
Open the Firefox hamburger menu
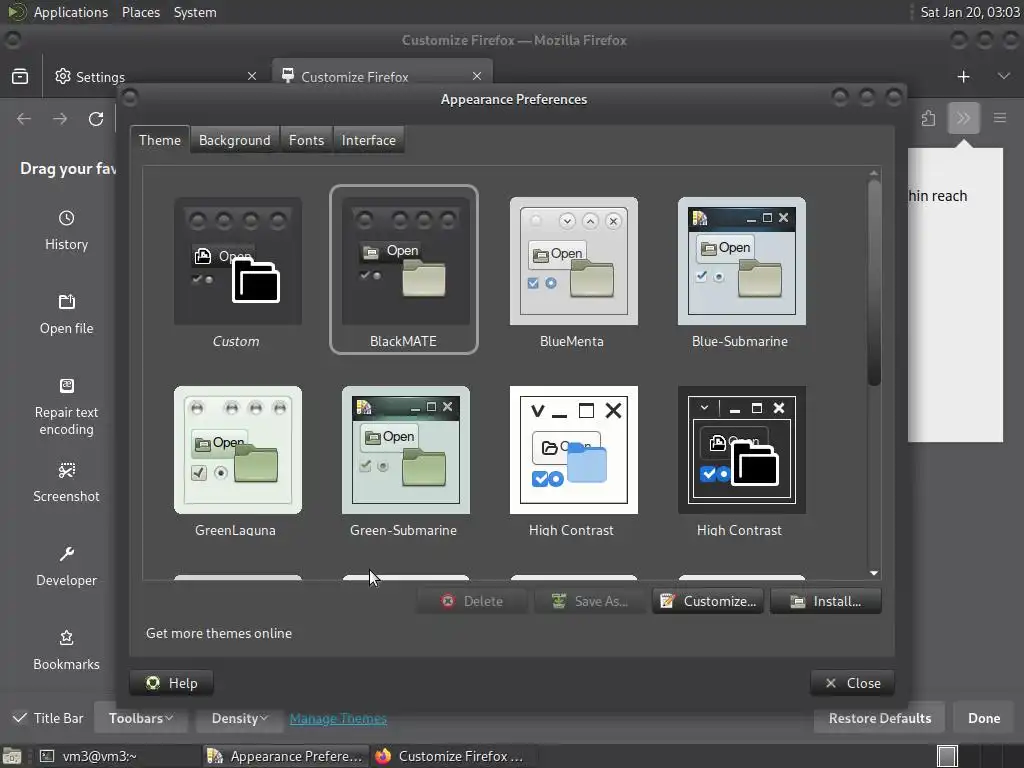pos(999,118)
